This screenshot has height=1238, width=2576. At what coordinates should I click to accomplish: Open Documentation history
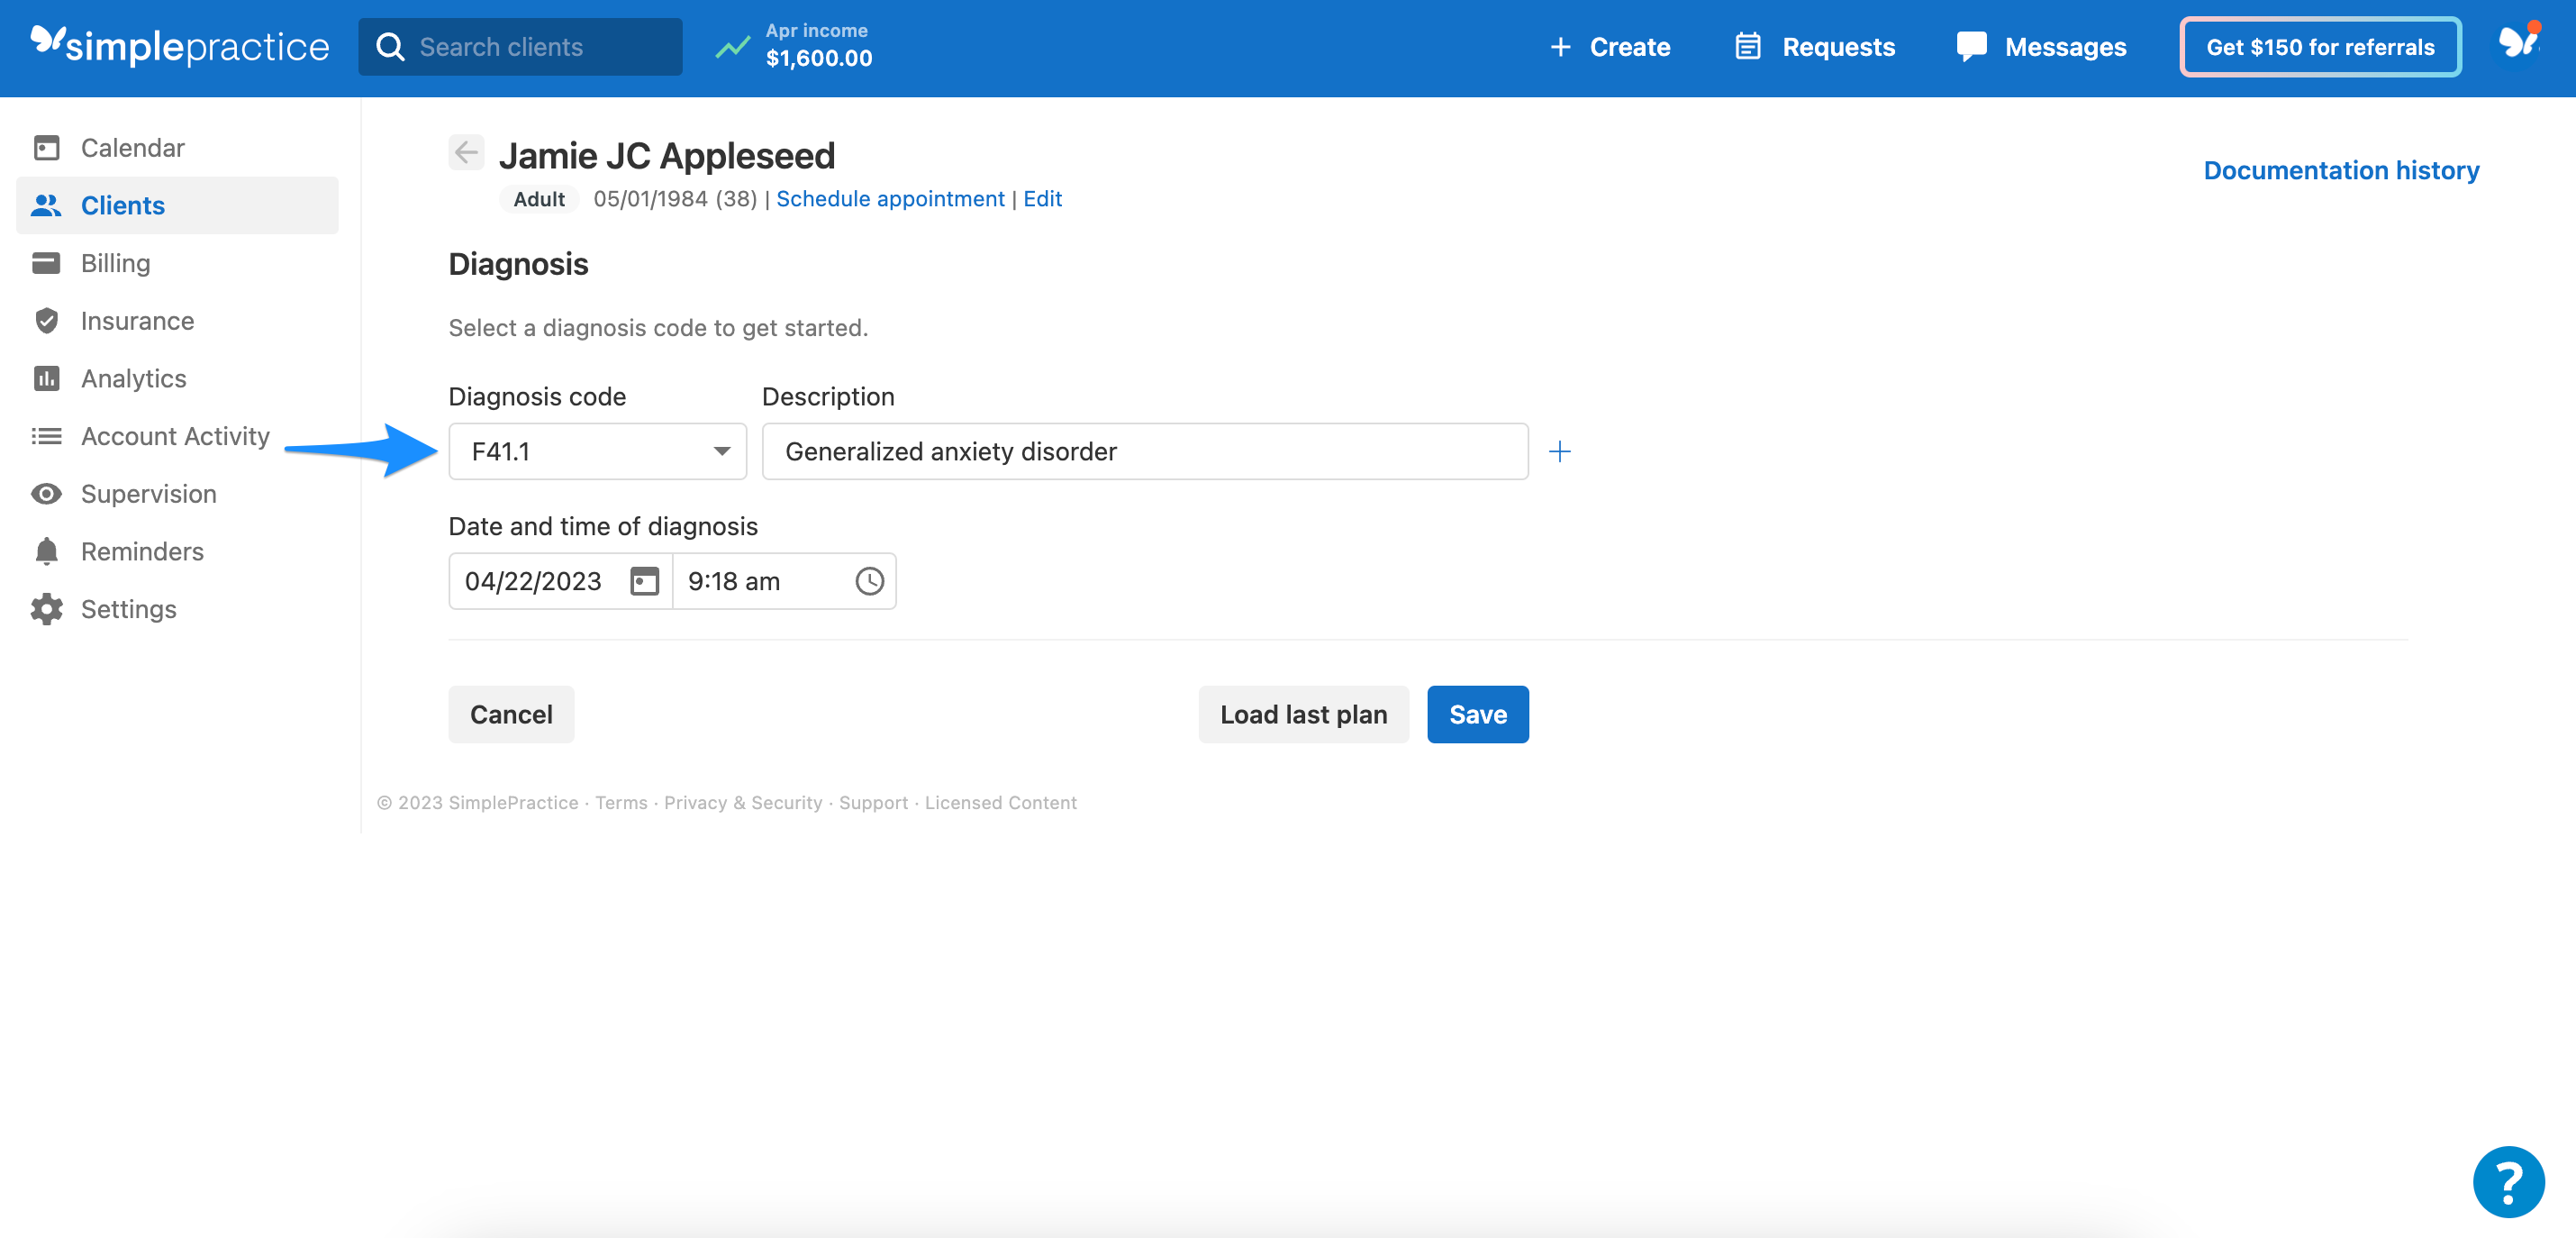pyautogui.click(x=2341, y=170)
